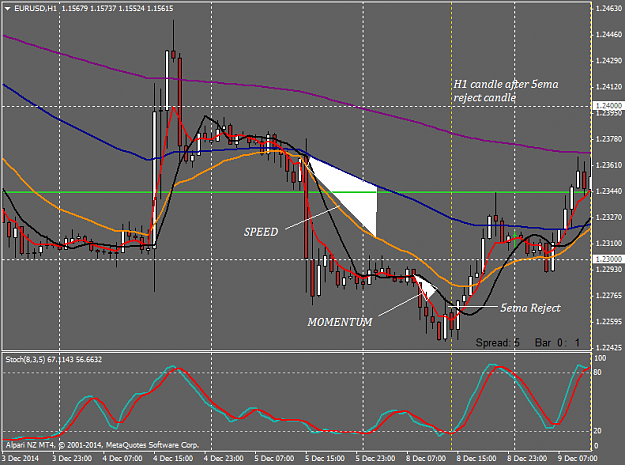
Task: Click the 1.23440 price axis label
Action: (608, 191)
